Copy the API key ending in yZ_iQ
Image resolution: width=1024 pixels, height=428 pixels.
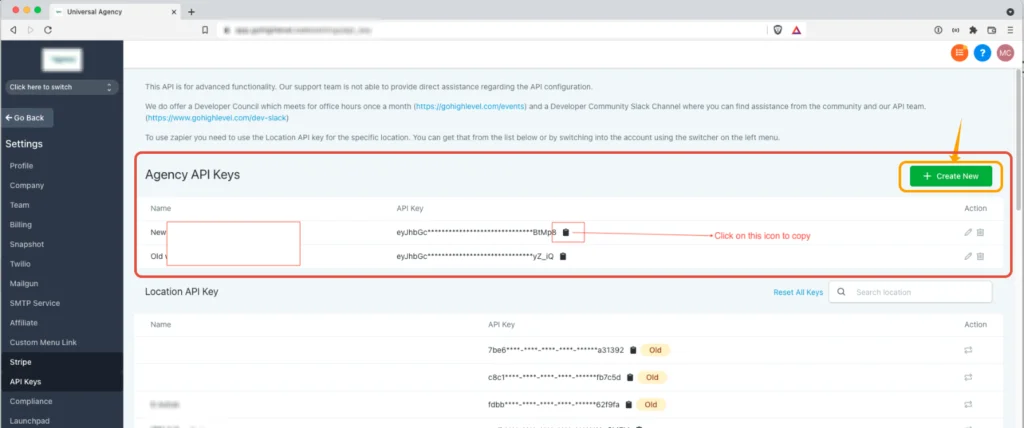(563, 256)
